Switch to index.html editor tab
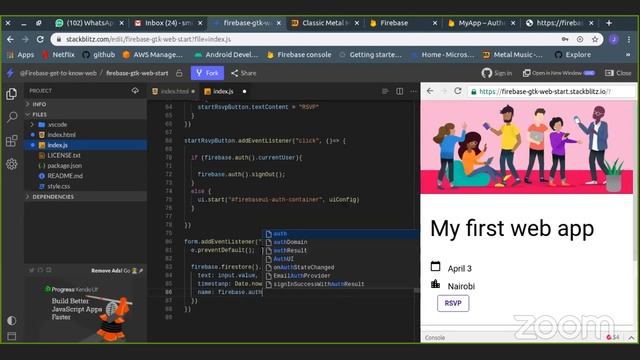The height and width of the screenshot is (360, 640). point(173,91)
